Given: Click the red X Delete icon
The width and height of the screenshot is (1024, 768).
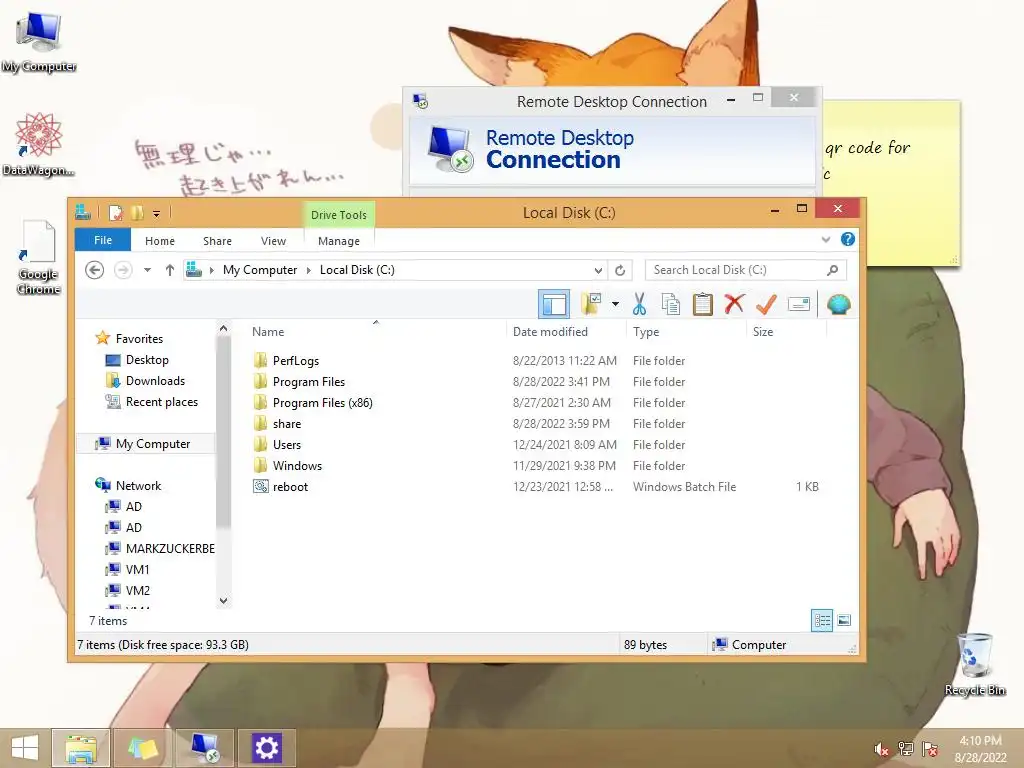Looking at the screenshot, I should pos(734,304).
